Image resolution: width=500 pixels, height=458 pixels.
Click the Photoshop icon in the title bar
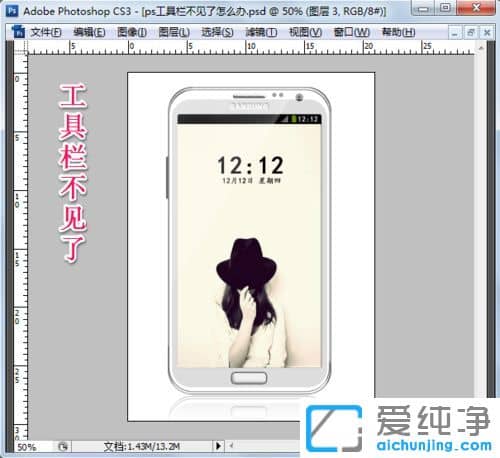(12, 11)
